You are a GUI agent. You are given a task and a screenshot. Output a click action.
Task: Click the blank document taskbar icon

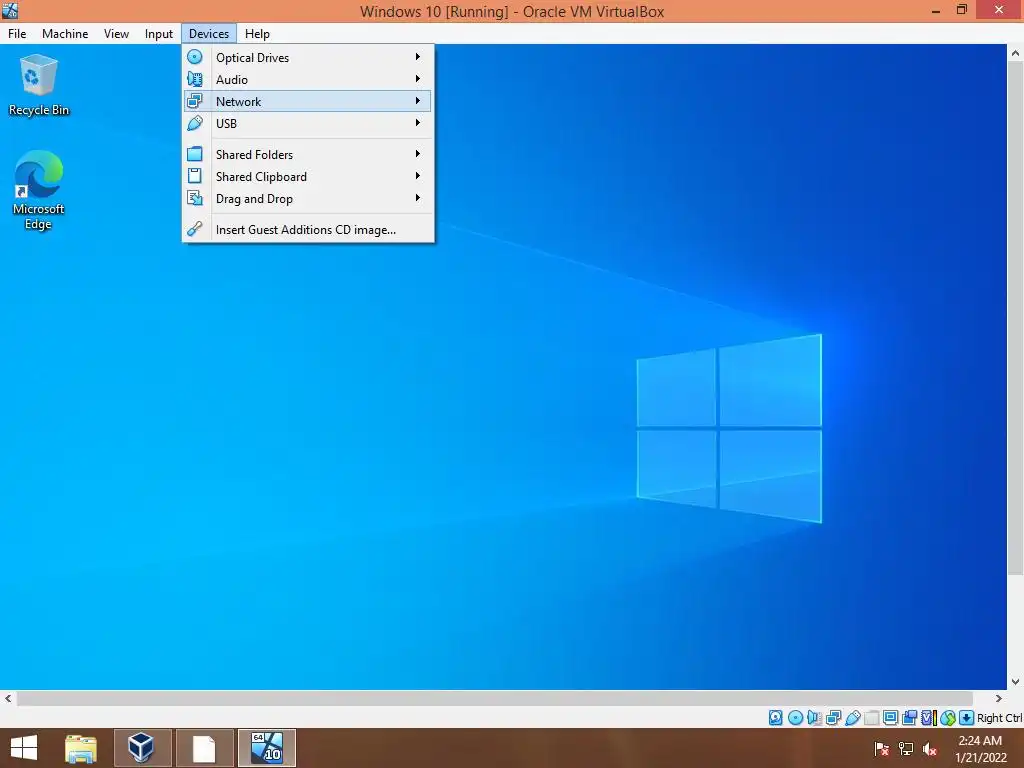click(204, 748)
